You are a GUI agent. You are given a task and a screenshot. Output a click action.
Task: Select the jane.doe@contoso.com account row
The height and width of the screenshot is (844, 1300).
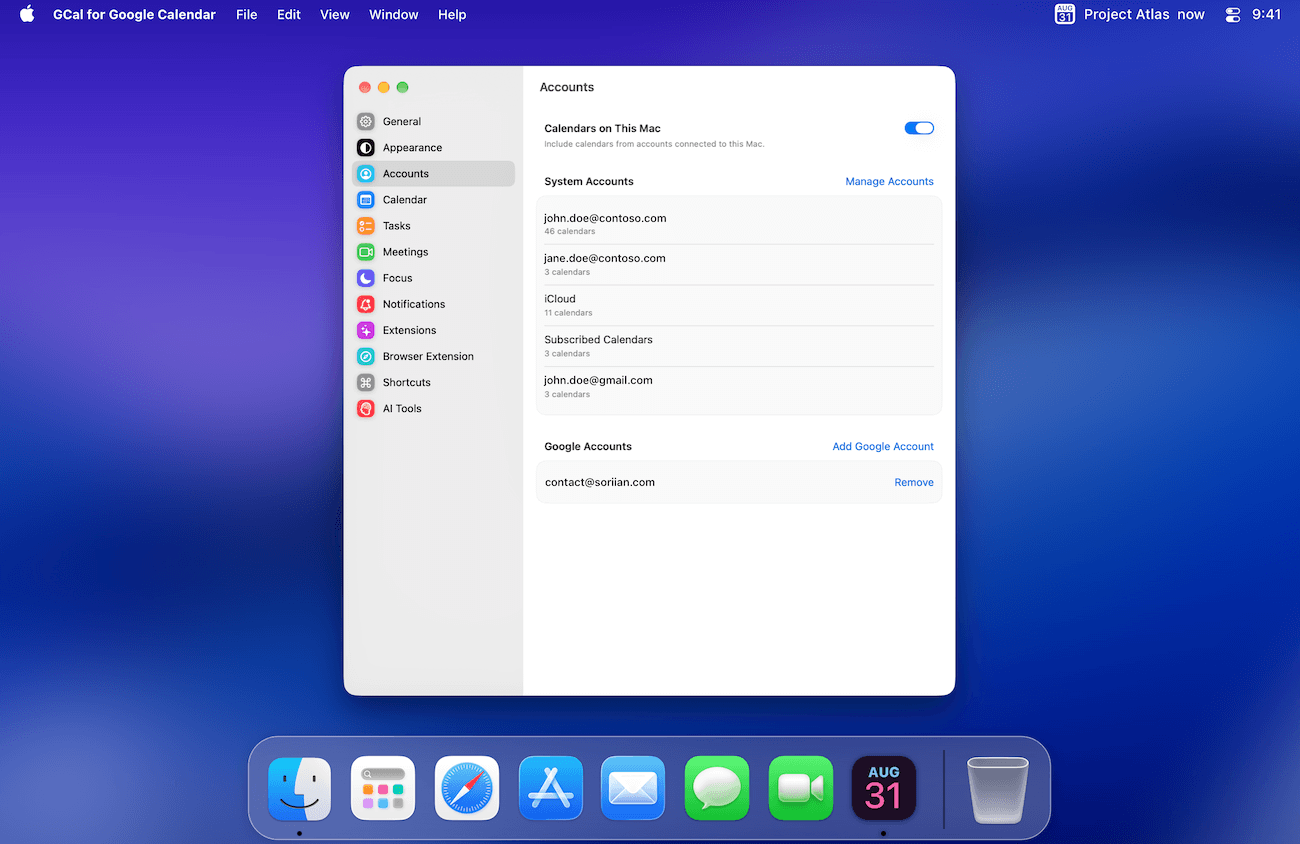click(x=739, y=264)
